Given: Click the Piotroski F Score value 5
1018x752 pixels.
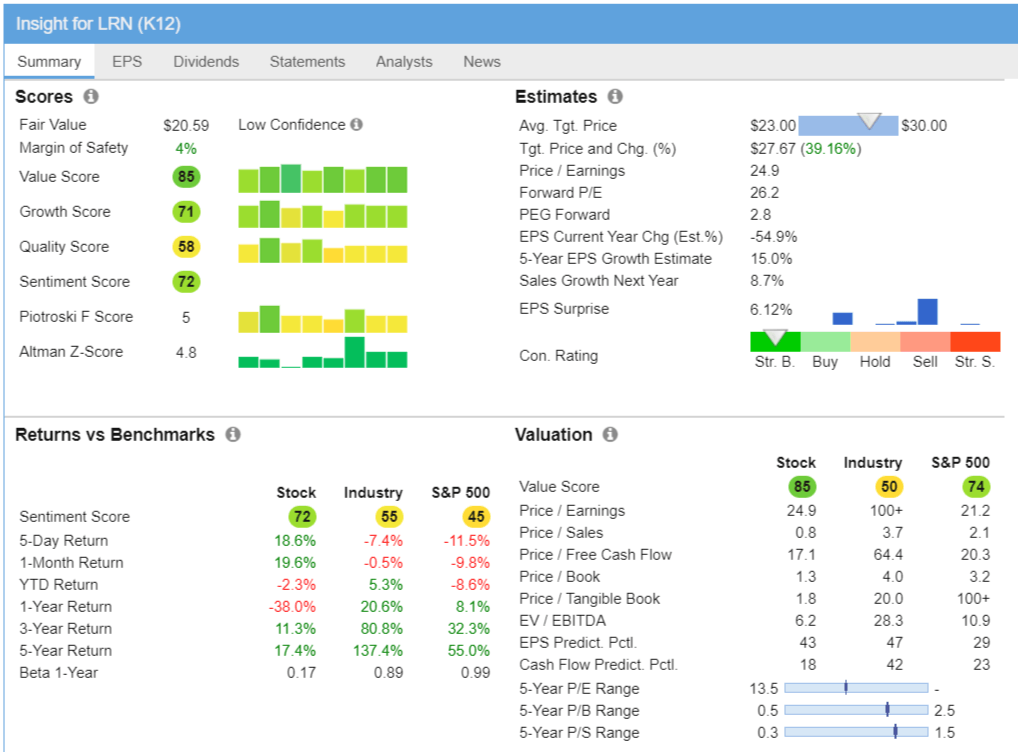Looking at the screenshot, I should 186,318.
